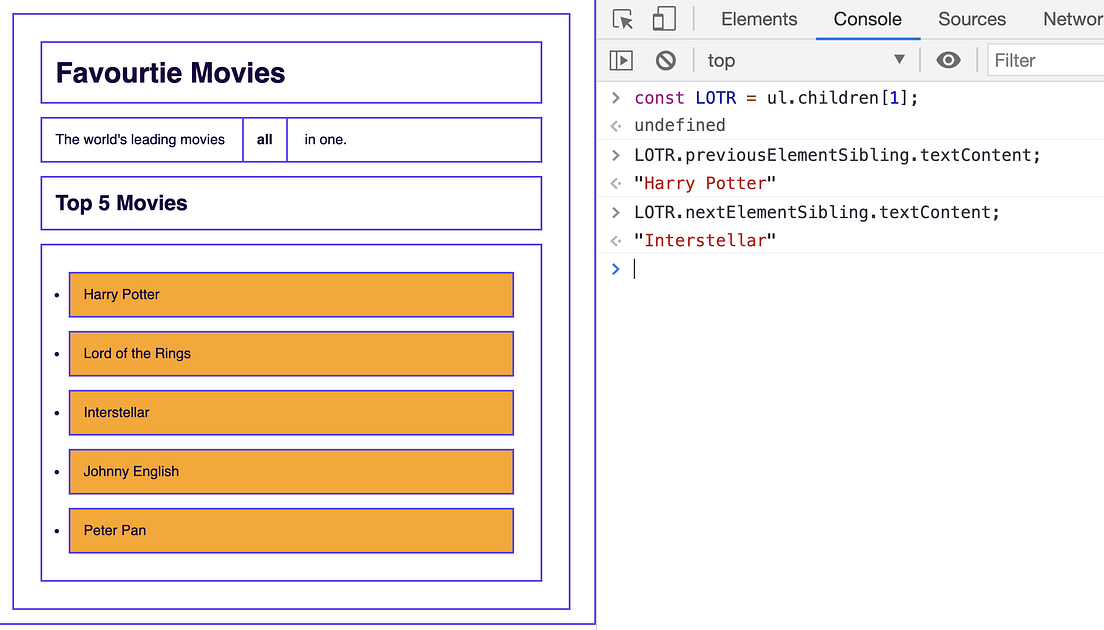The height and width of the screenshot is (630, 1104).
Task: Switch to the Elements tab
Action: pos(759,19)
